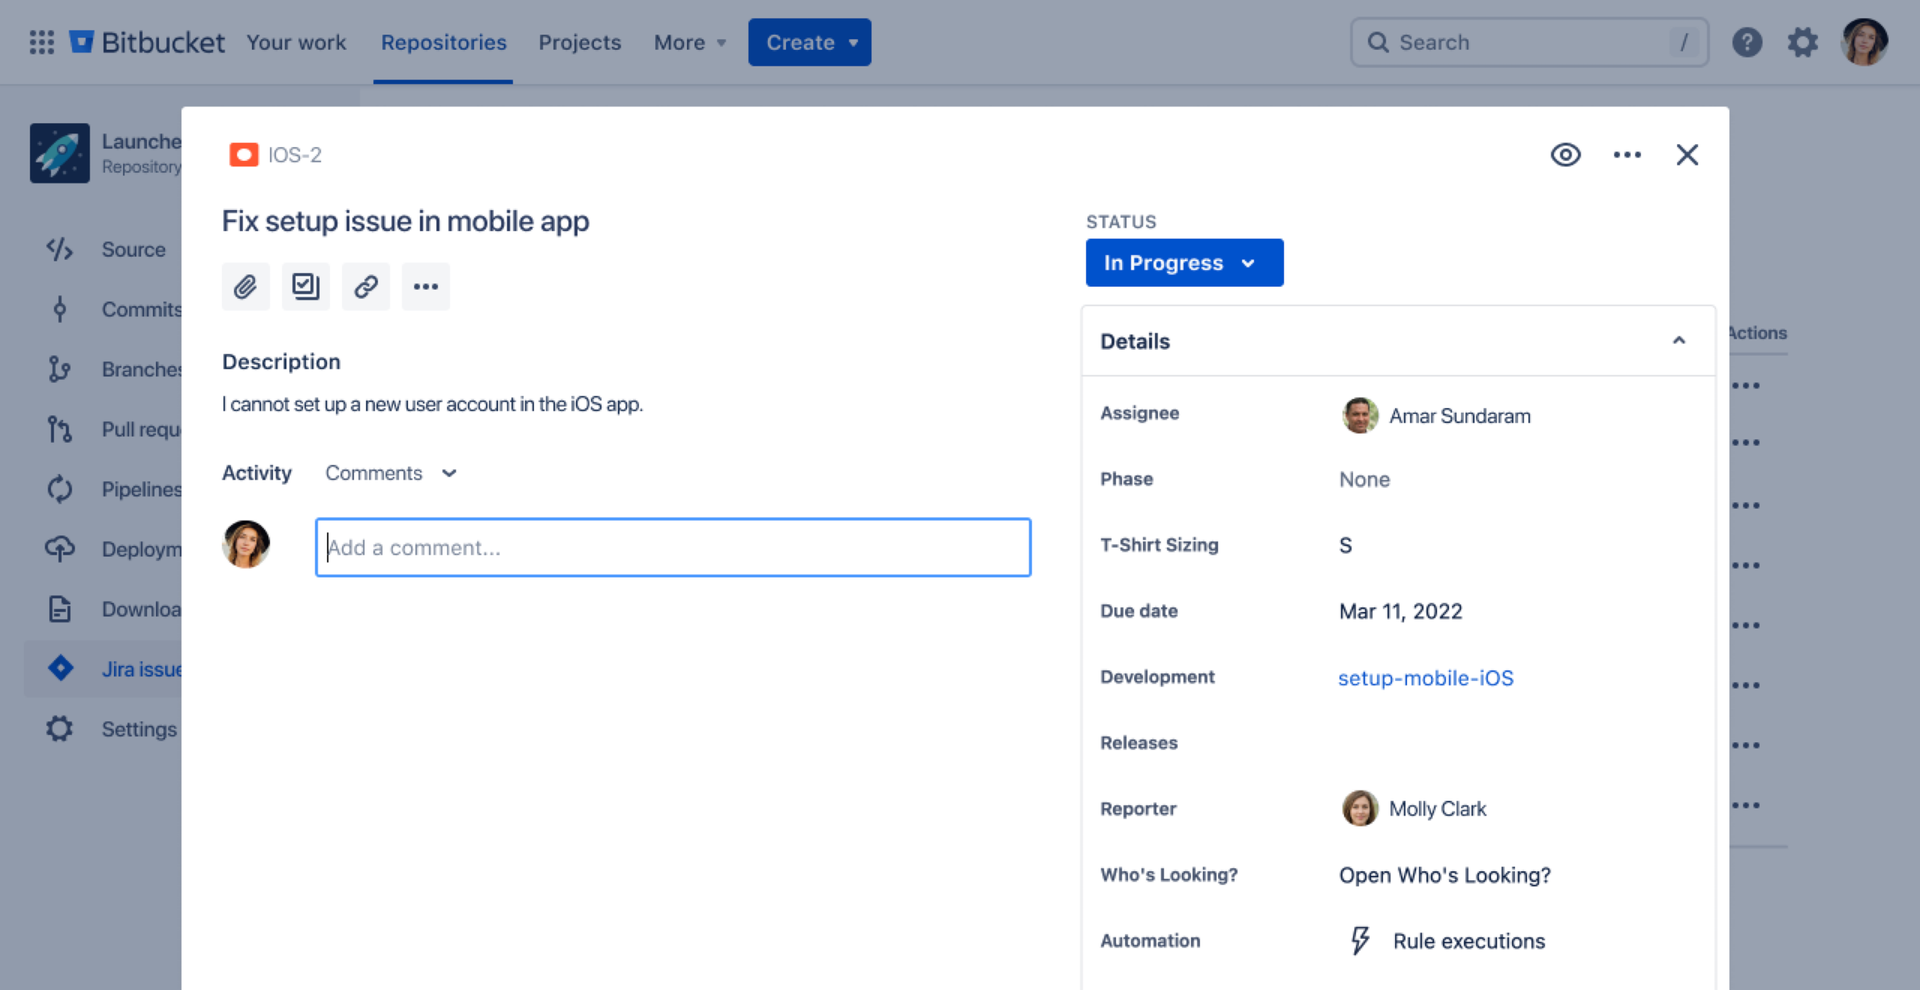
Task: Click Open Who's Looking? link
Action: pyautogui.click(x=1444, y=875)
